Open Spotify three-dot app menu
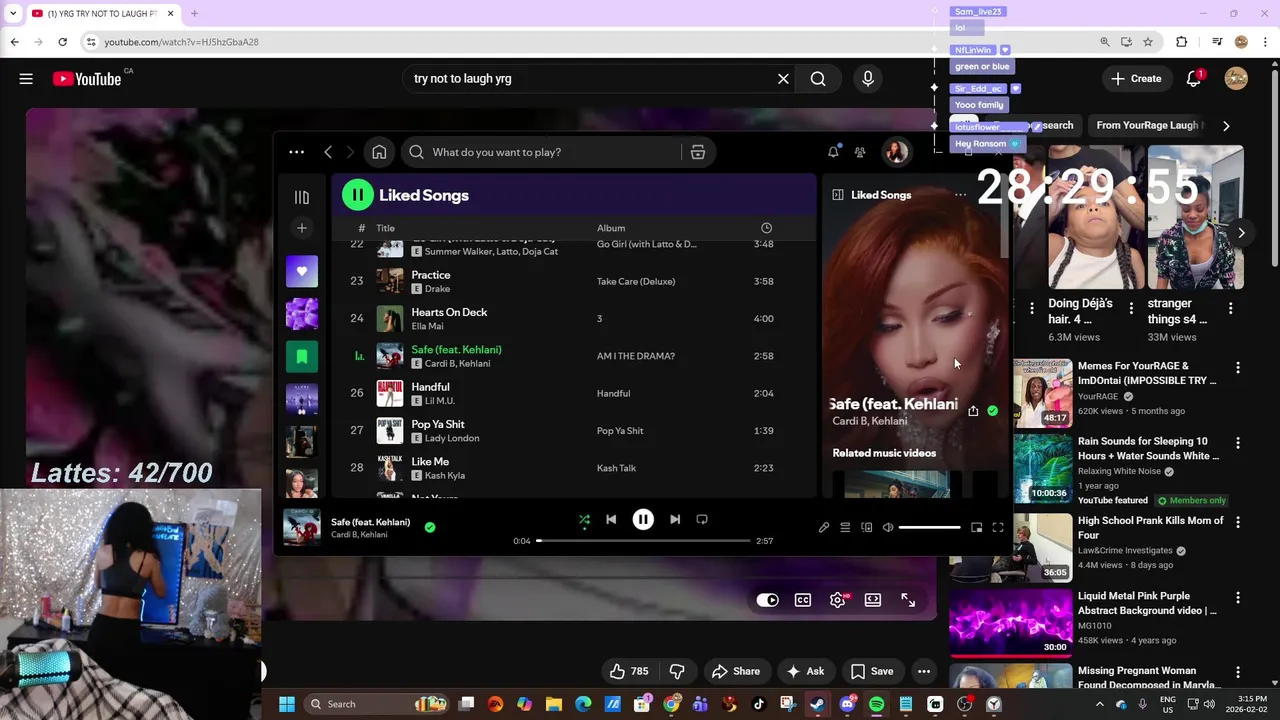This screenshot has height=720, width=1280. [296, 152]
